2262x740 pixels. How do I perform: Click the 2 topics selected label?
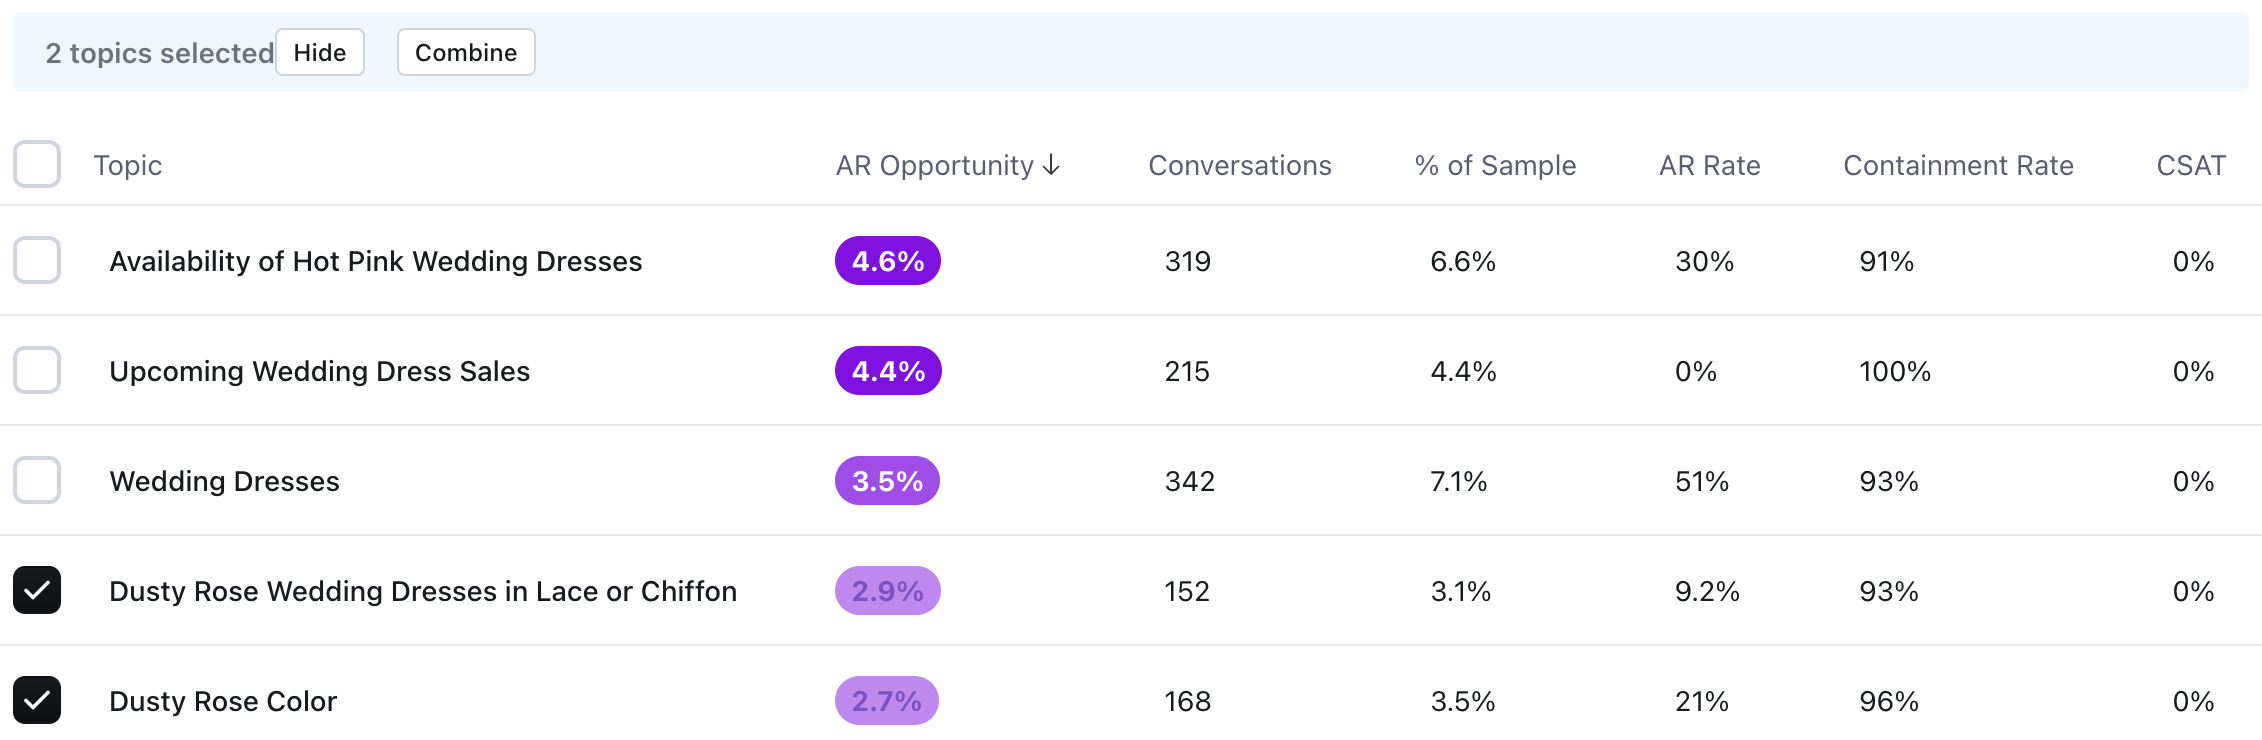tap(159, 52)
